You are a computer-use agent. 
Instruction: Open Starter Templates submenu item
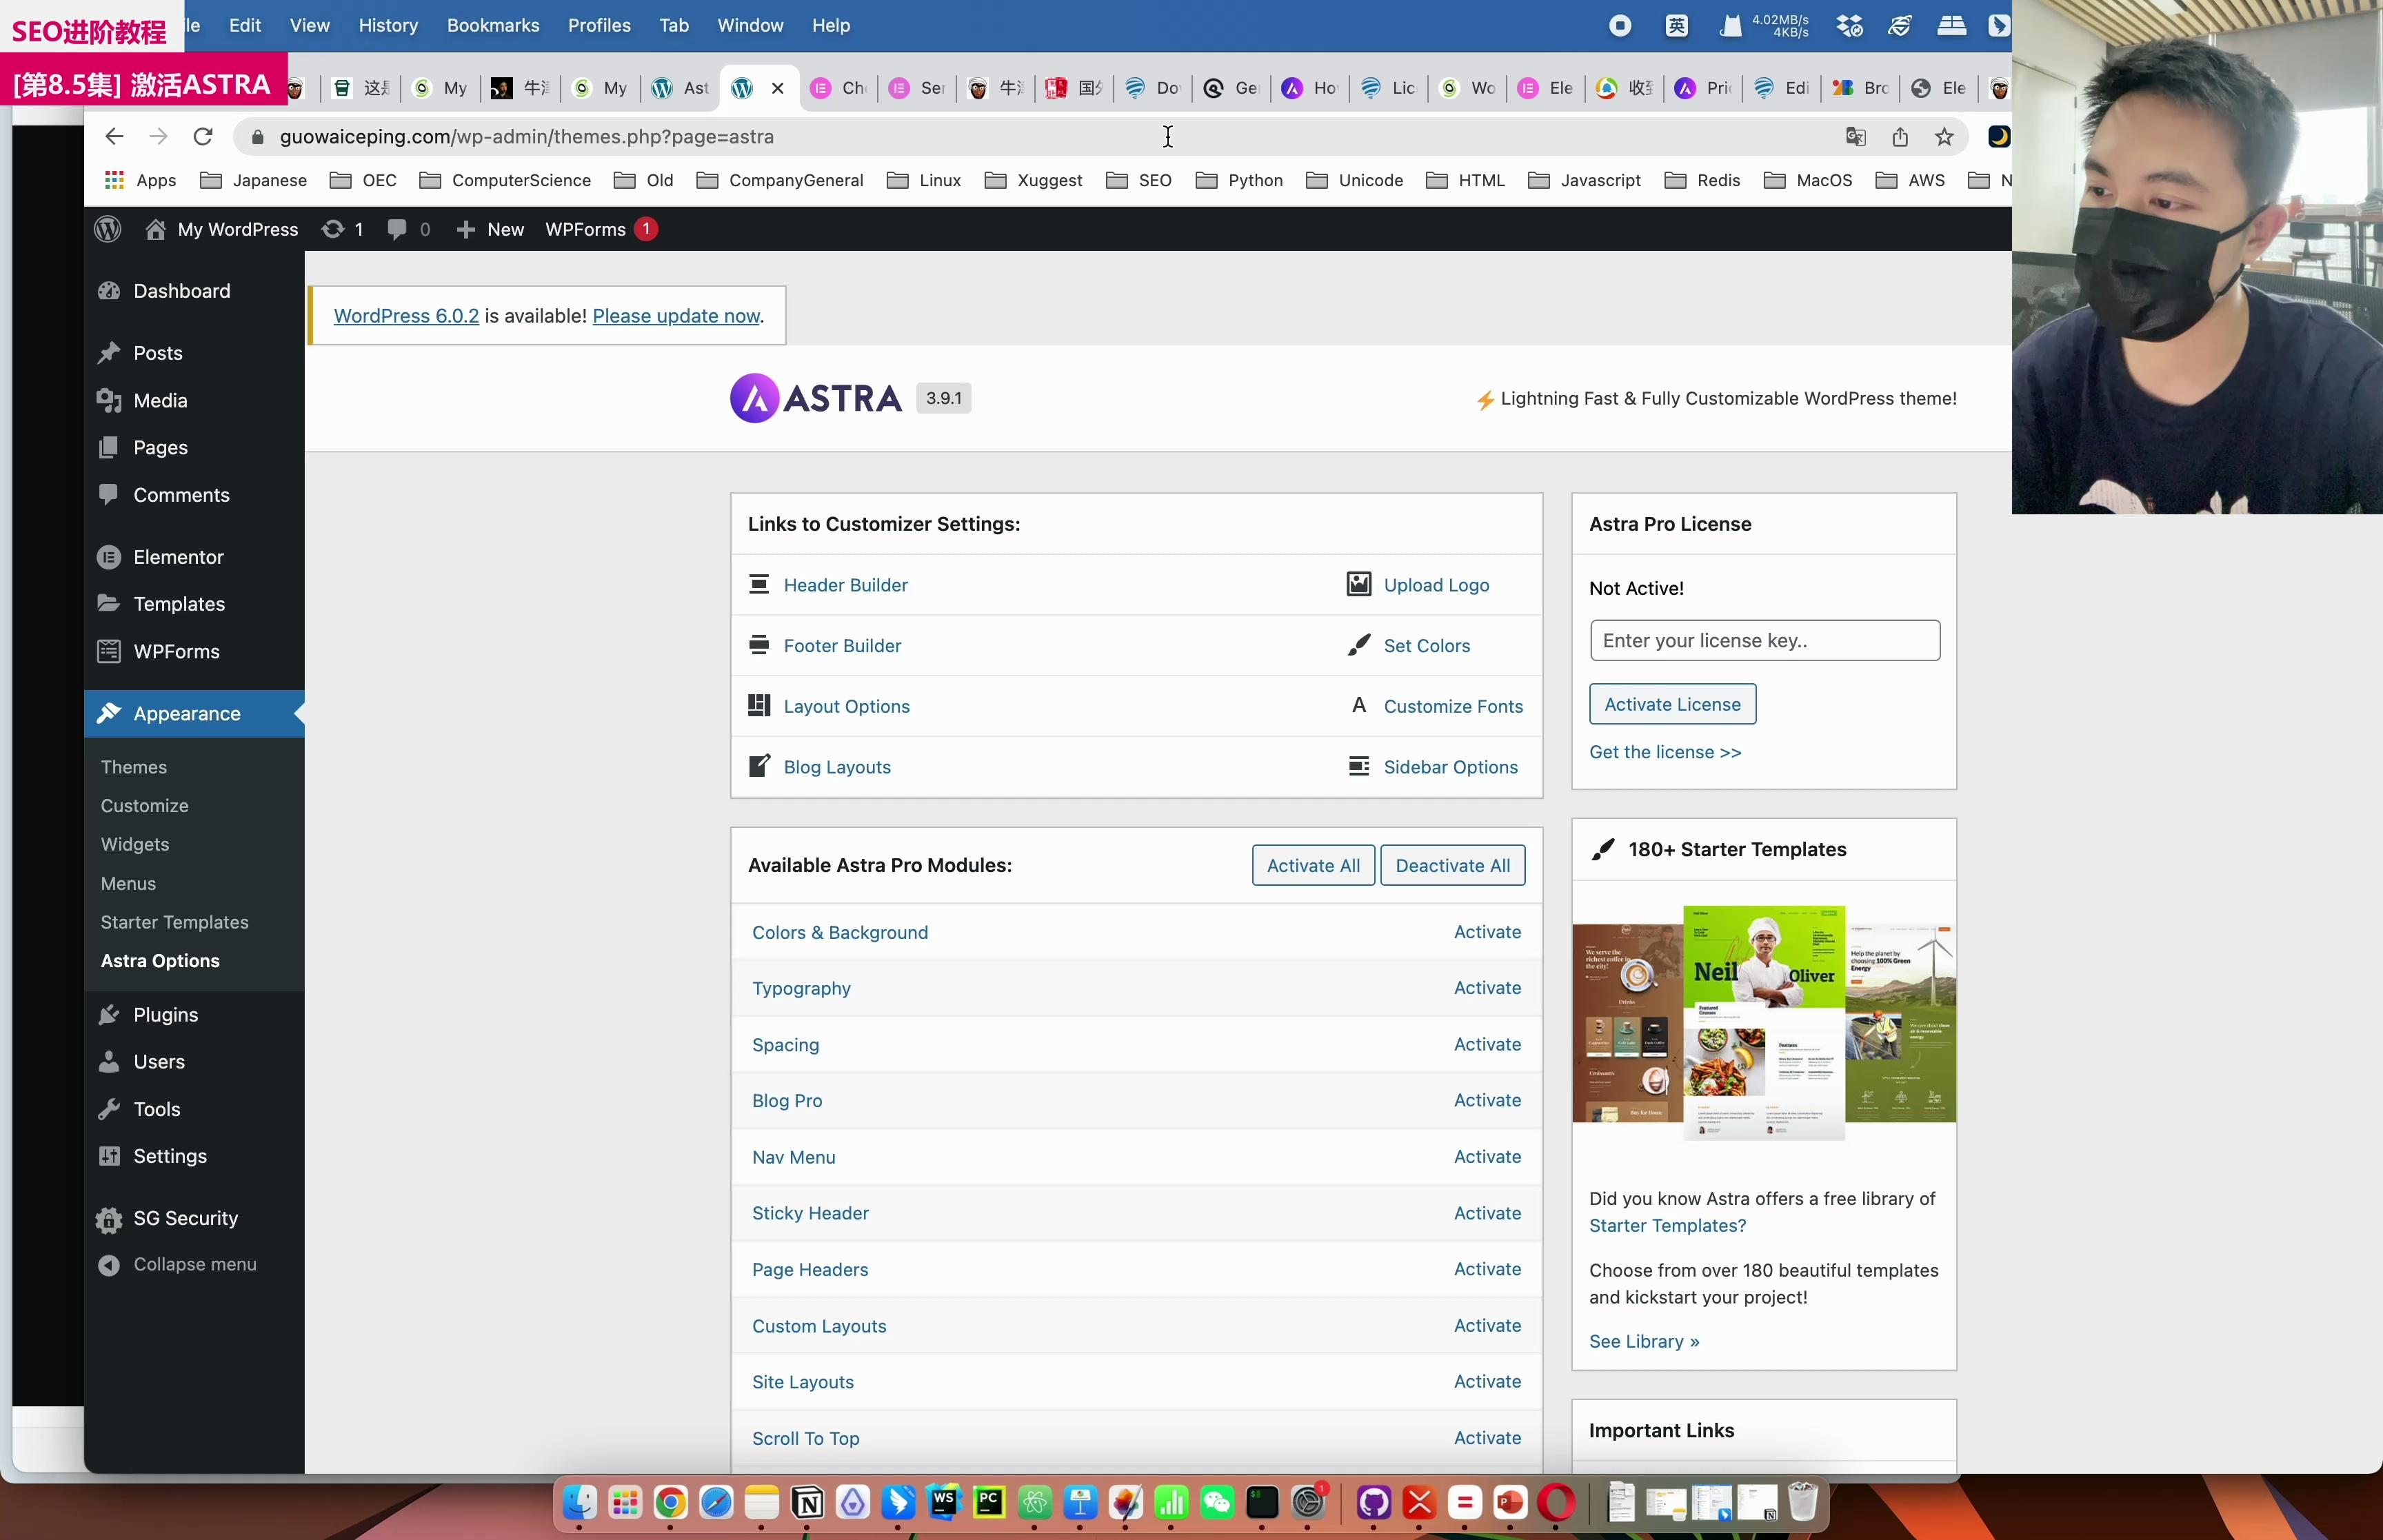coord(174,921)
